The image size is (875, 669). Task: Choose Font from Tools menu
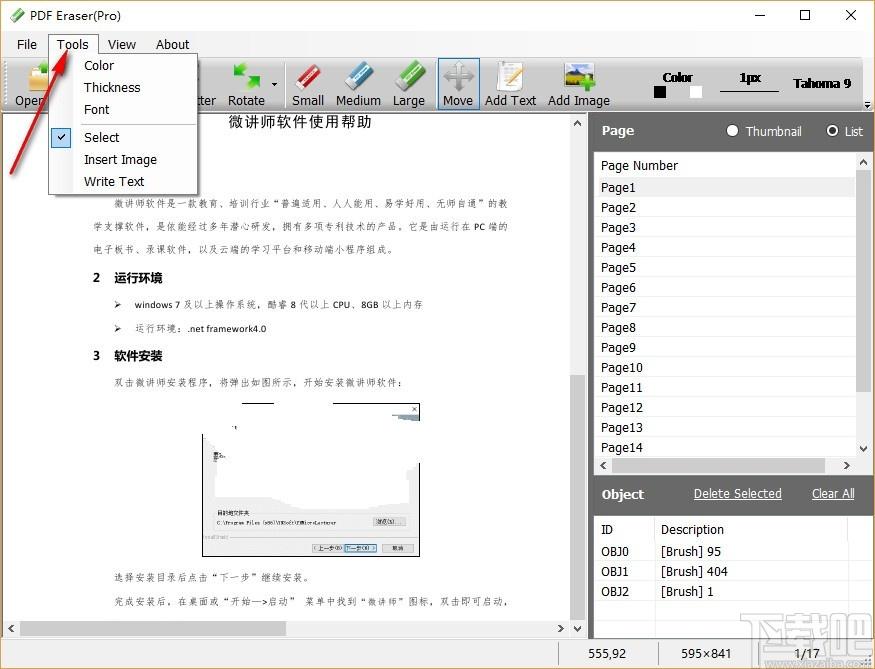123,109
